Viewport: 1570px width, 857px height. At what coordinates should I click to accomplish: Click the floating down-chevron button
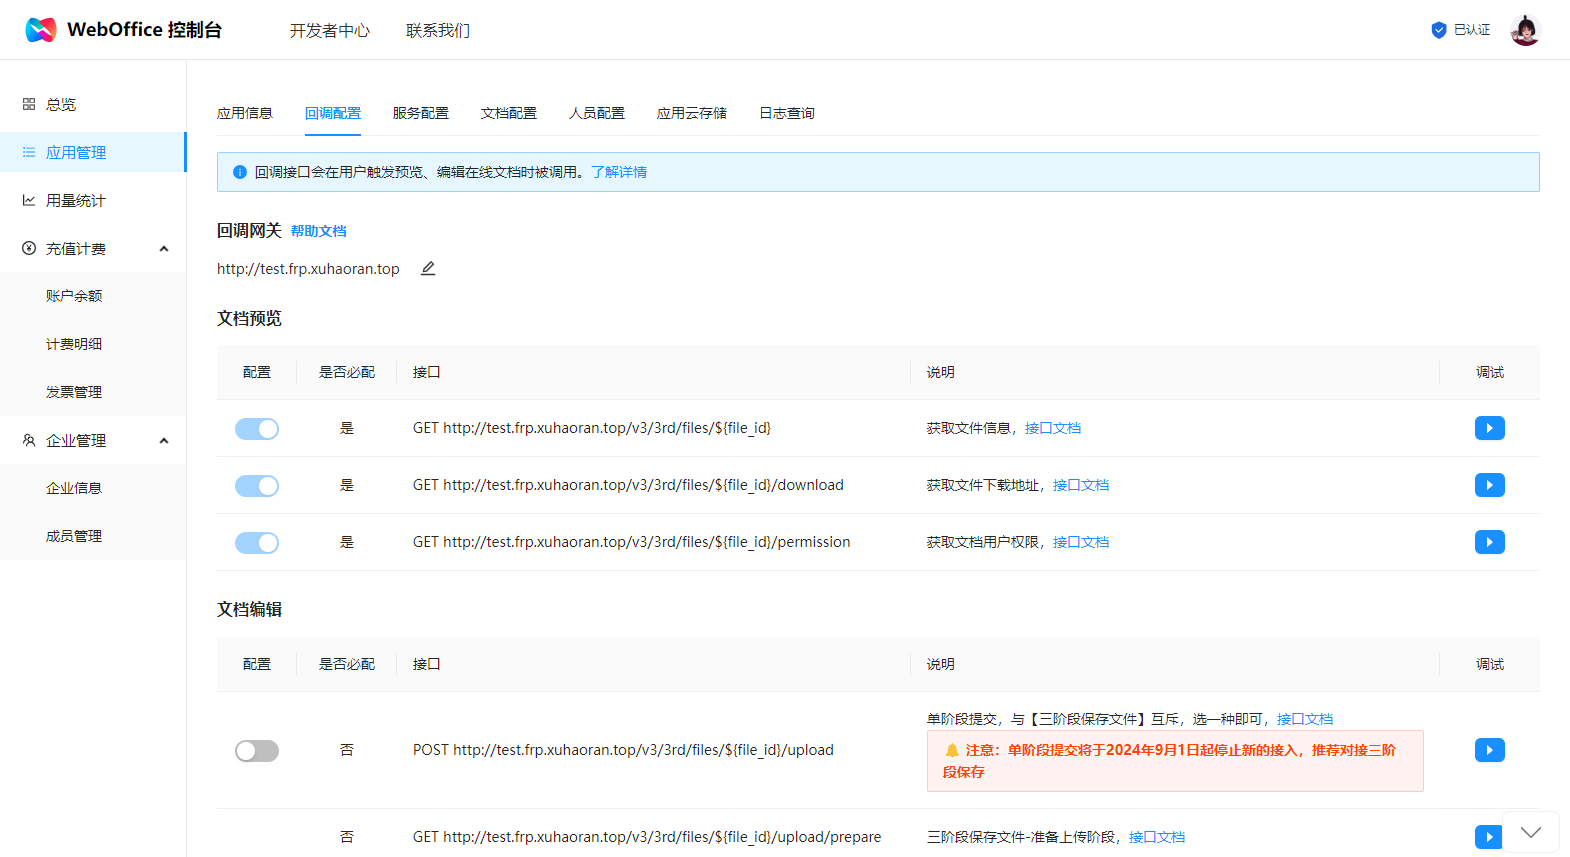1531,832
